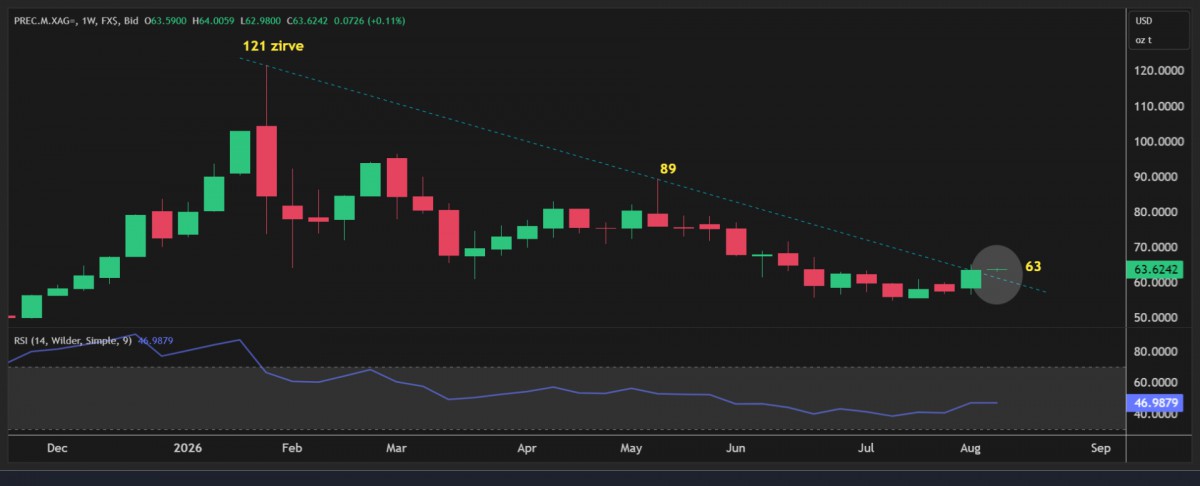1200x486 pixels.
Task: Click the Jul label on time axis
Action: point(866,449)
